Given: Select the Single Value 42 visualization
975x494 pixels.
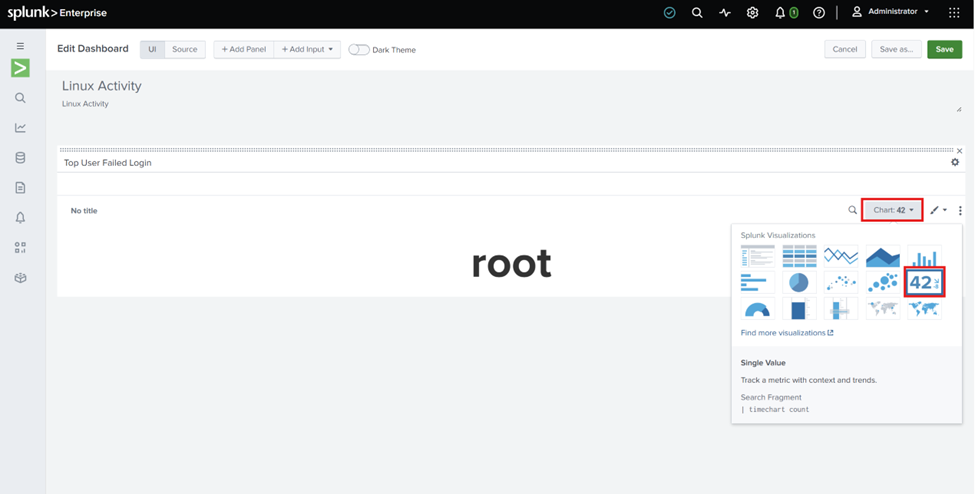Looking at the screenshot, I should coord(925,282).
